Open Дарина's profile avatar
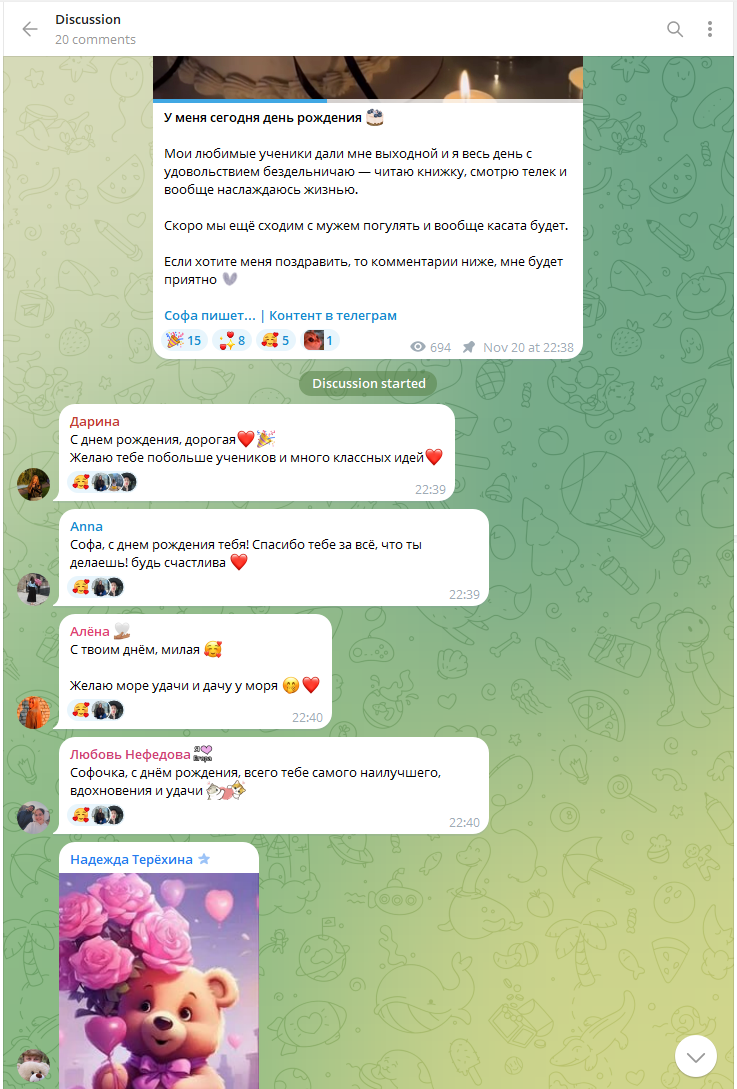The image size is (737, 1089). point(33,484)
